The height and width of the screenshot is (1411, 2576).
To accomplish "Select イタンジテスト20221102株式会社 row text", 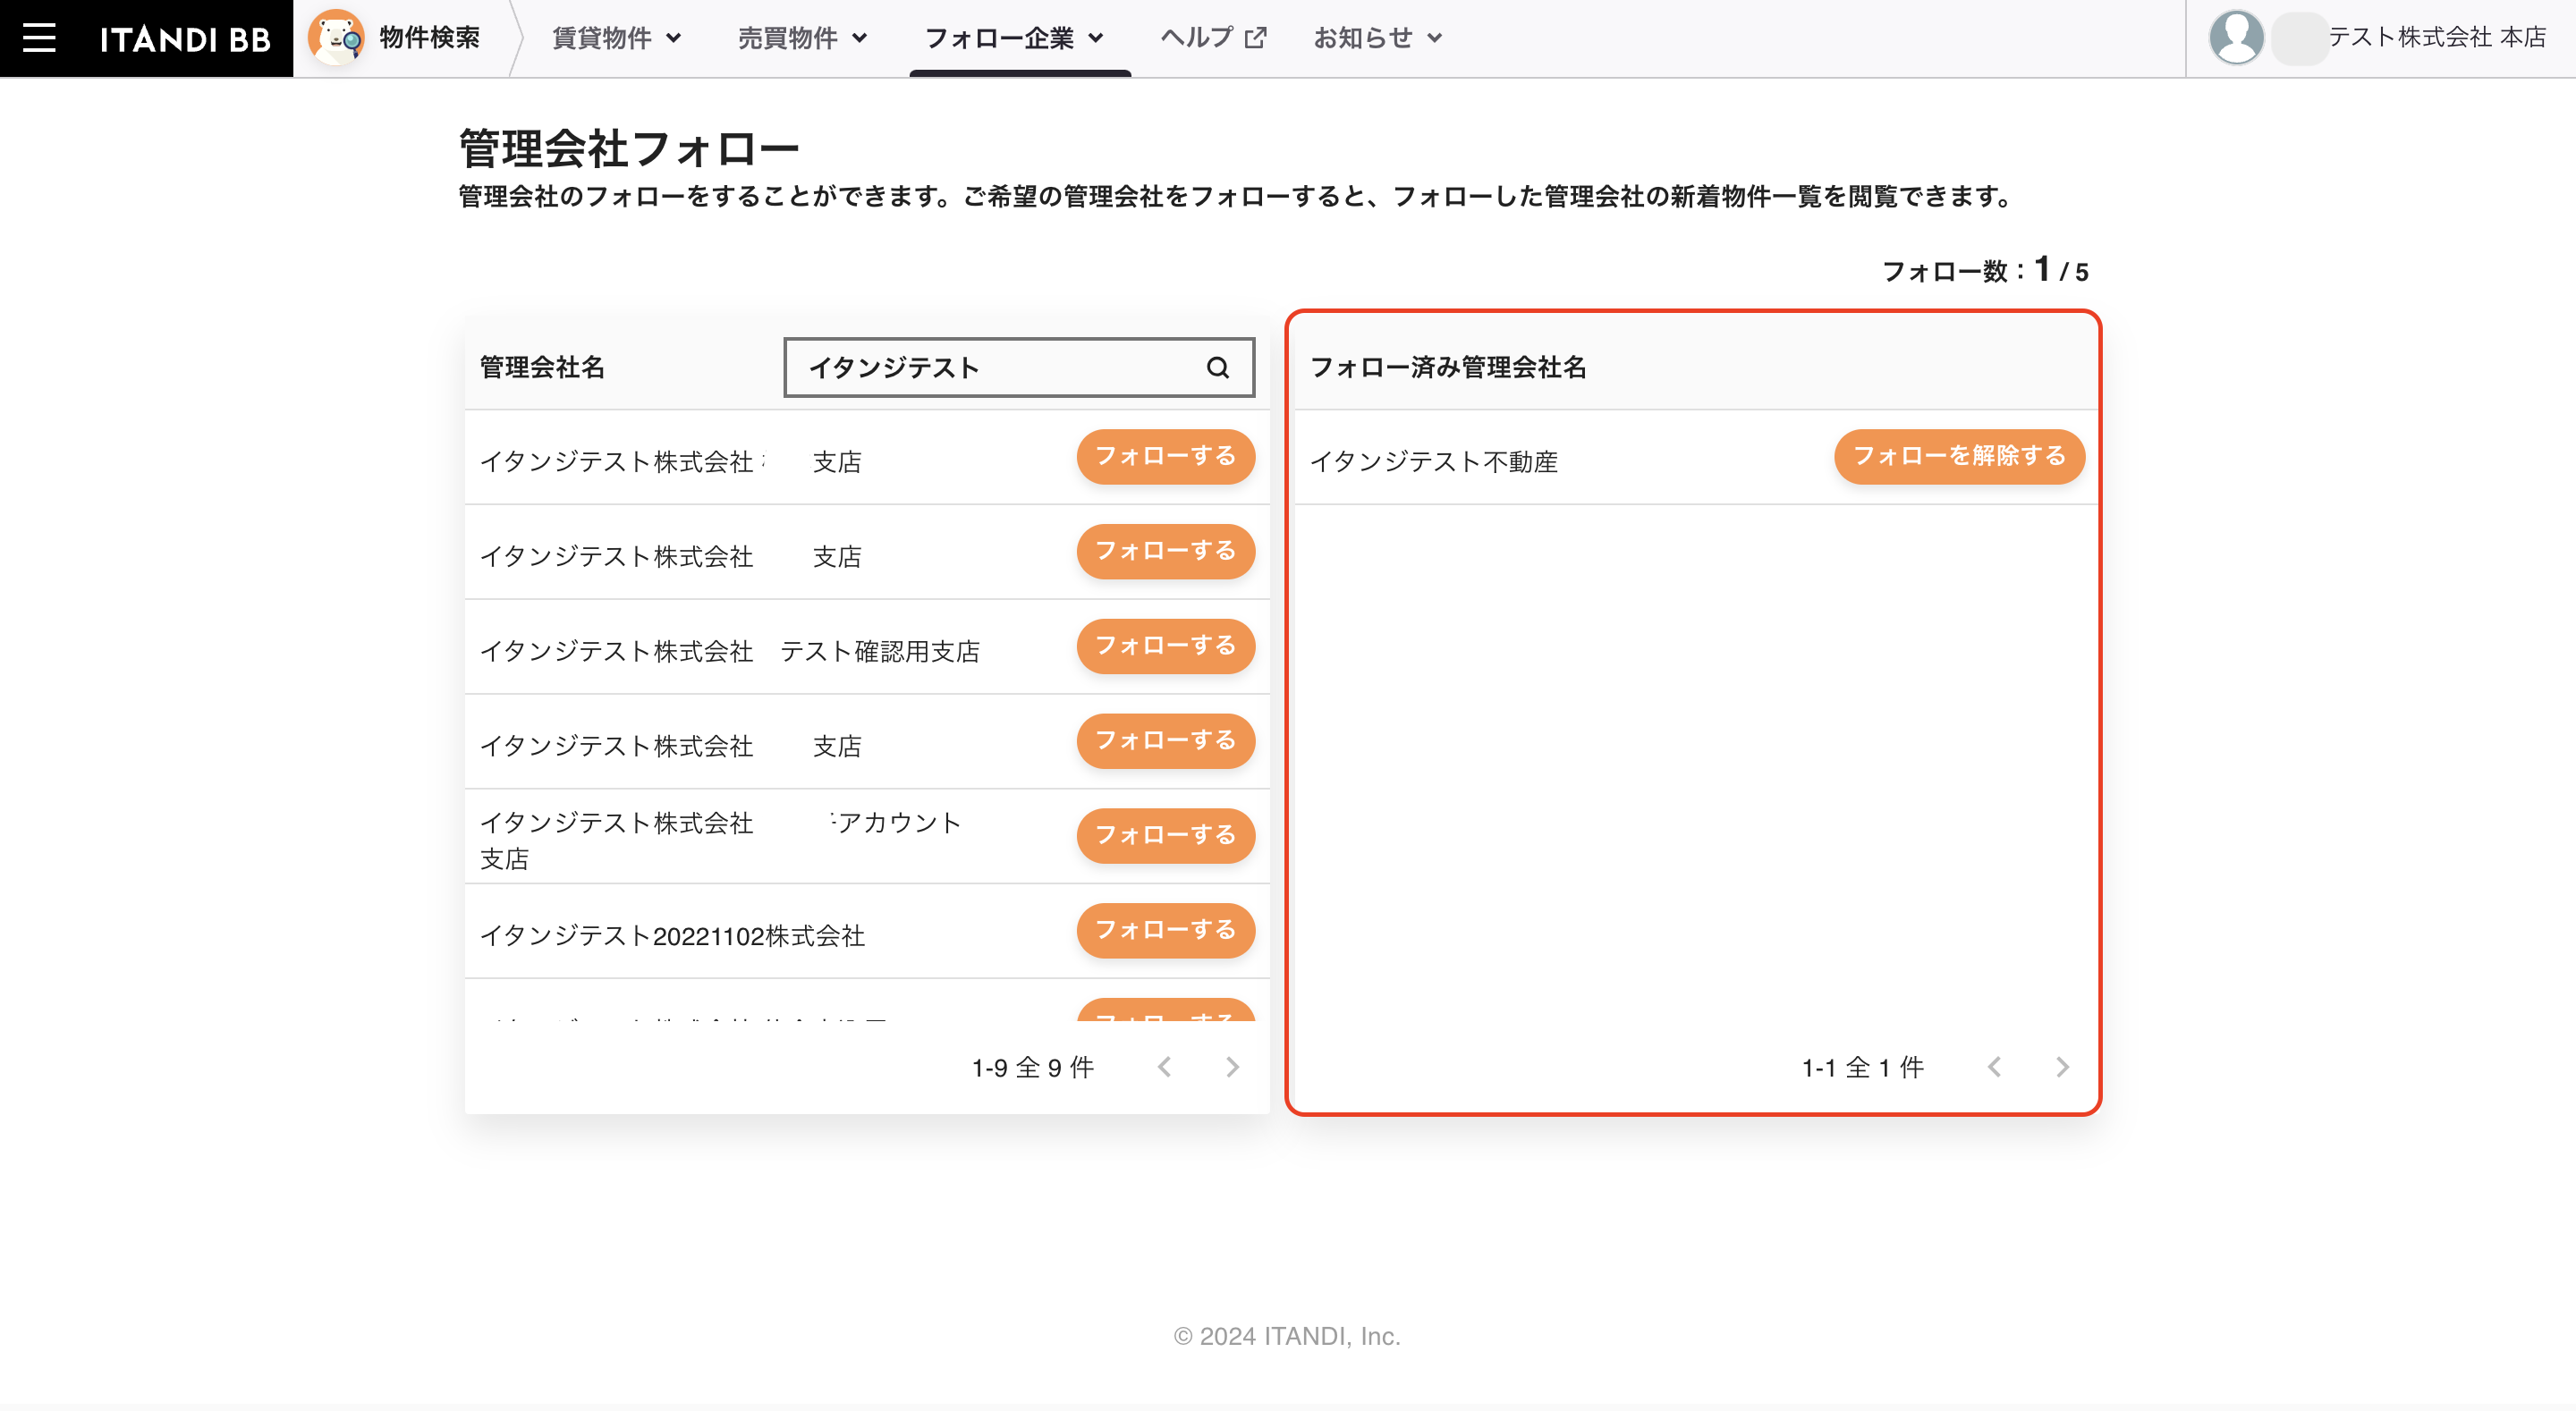I will click(x=672, y=936).
